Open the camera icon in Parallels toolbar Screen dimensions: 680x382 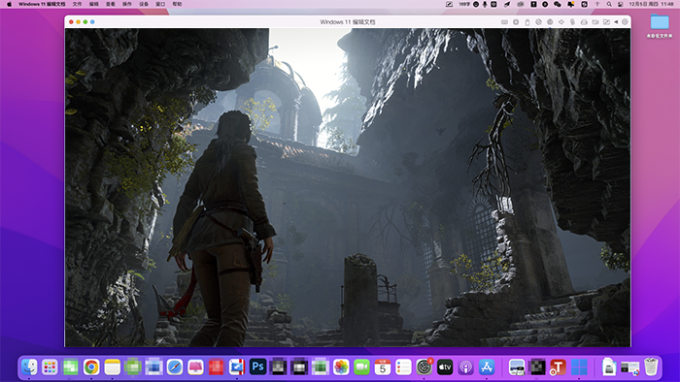[x=595, y=22]
